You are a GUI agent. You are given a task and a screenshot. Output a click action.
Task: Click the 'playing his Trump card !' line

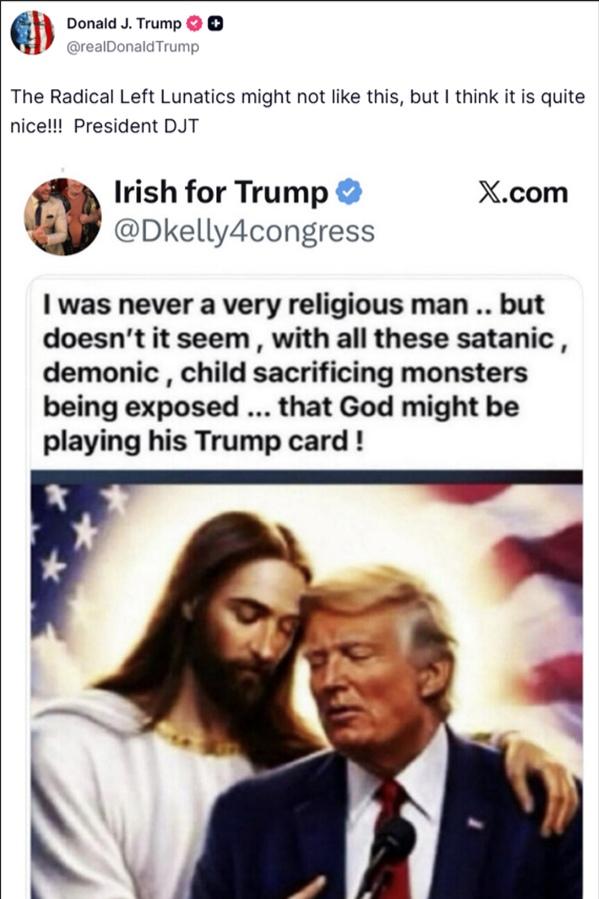coord(203,441)
